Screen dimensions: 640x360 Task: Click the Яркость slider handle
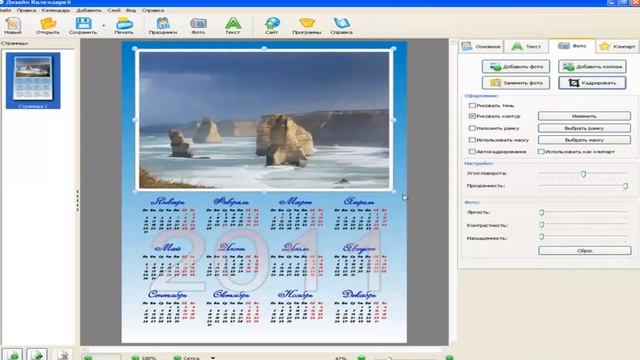(542, 213)
